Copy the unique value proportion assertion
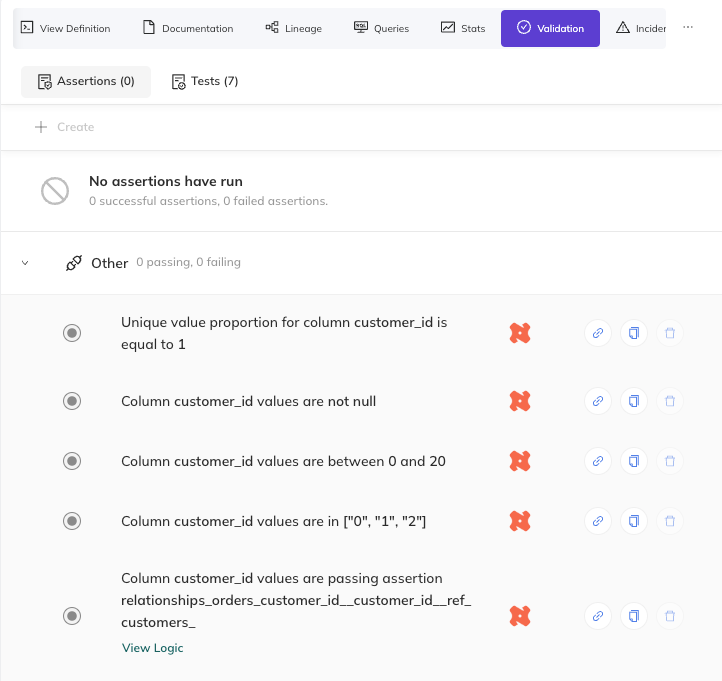Image resolution: width=722 pixels, height=681 pixels. tap(633, 333)
